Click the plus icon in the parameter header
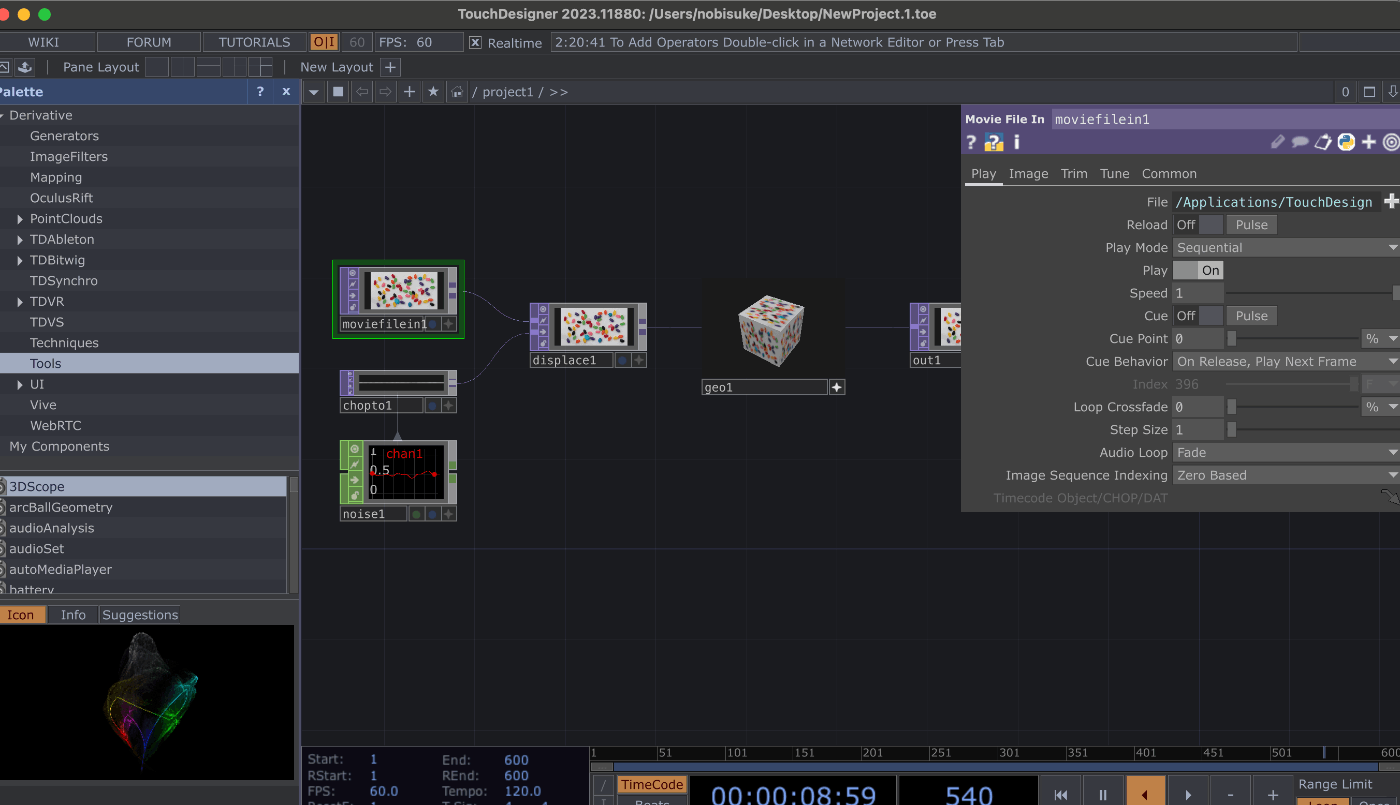 [1369, 142]
